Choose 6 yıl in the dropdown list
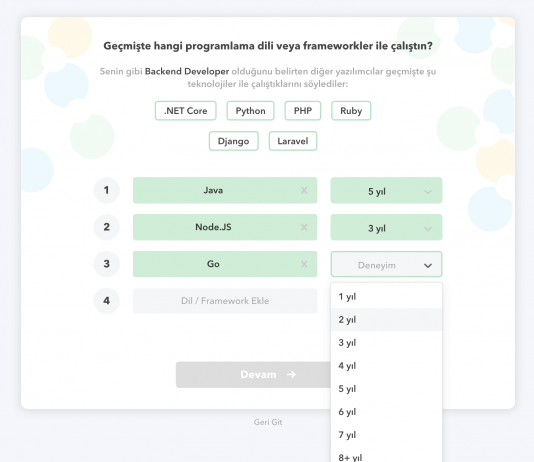Image resolution: width=534 pixels, height=462 pixels. click(x=386, y=412)
